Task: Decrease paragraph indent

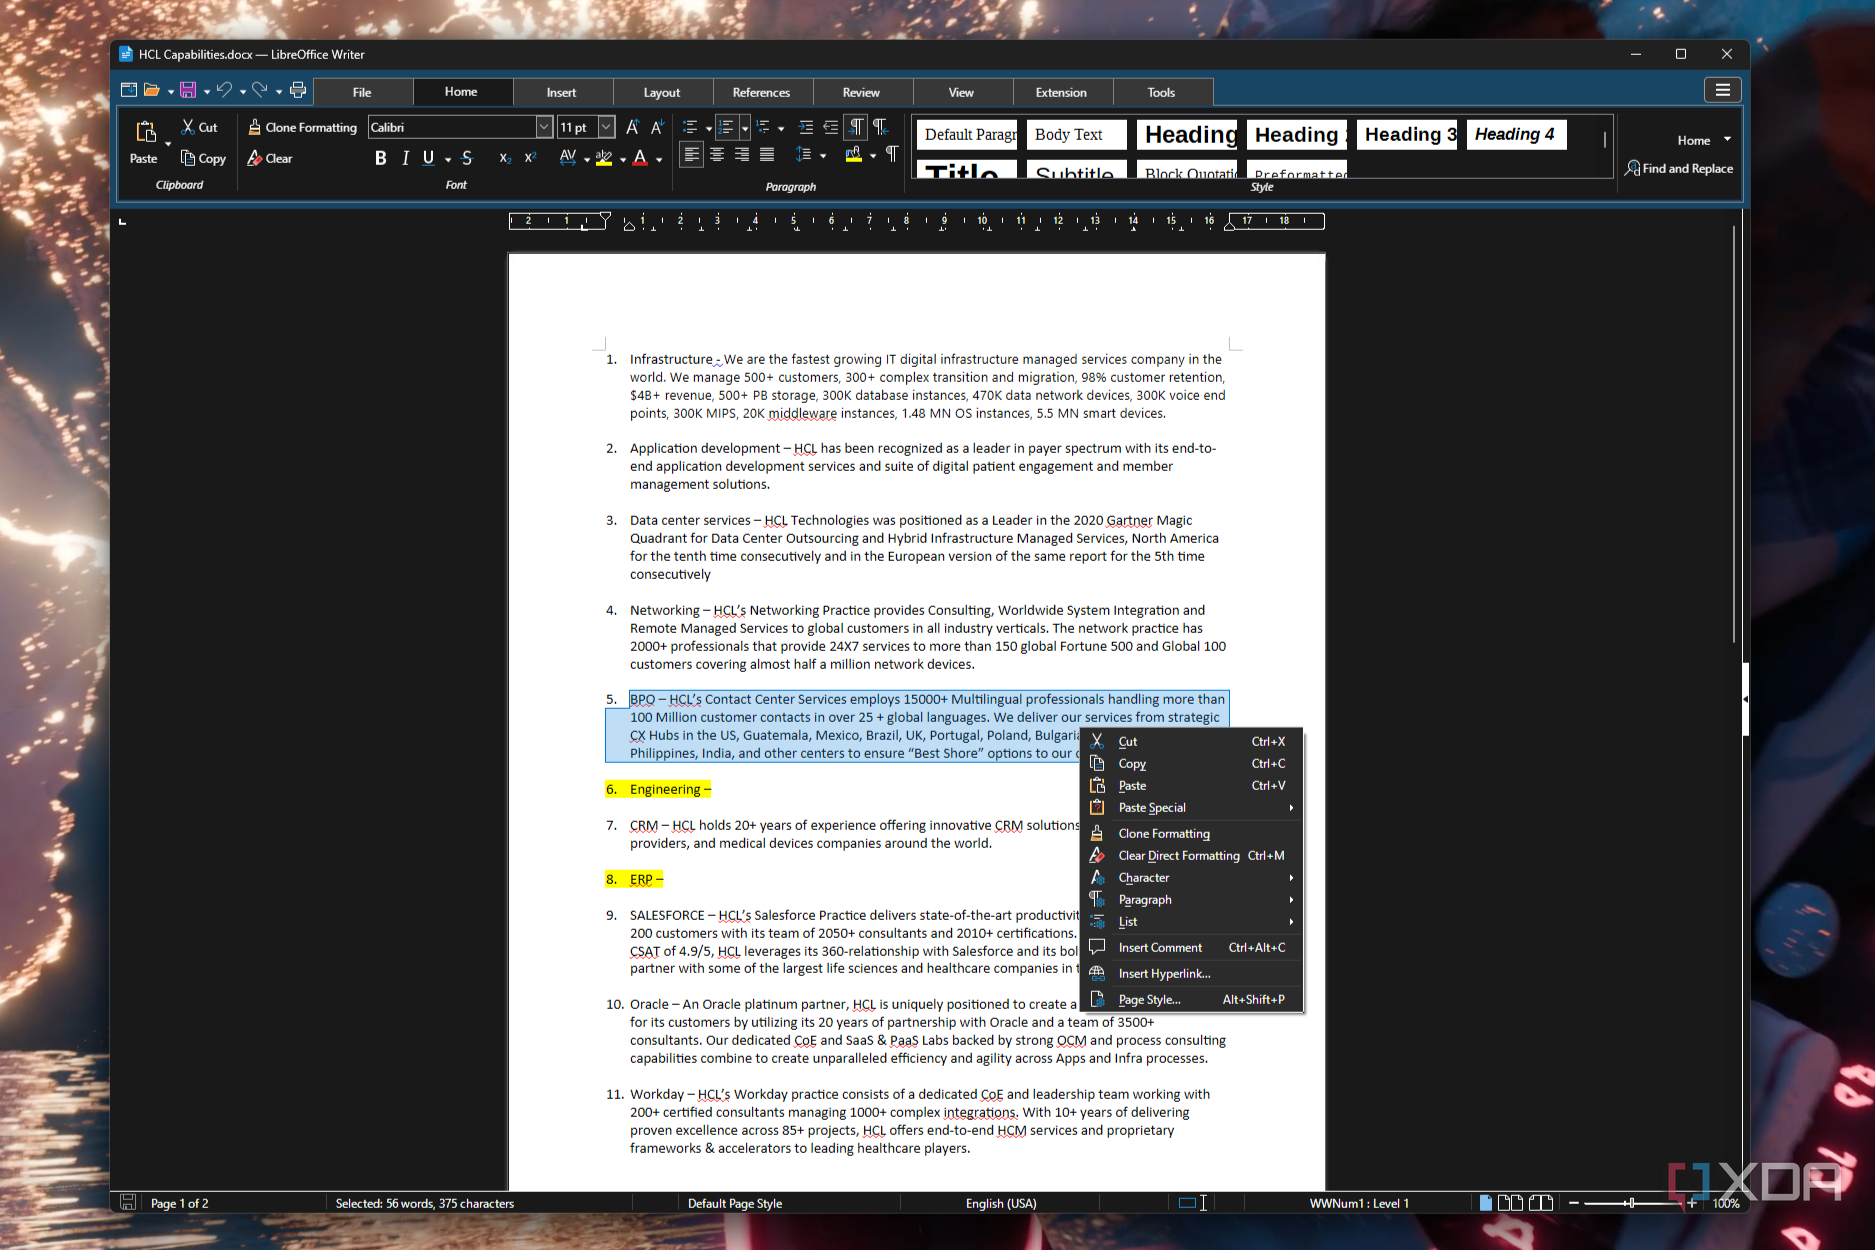Action: click(830, 127)
